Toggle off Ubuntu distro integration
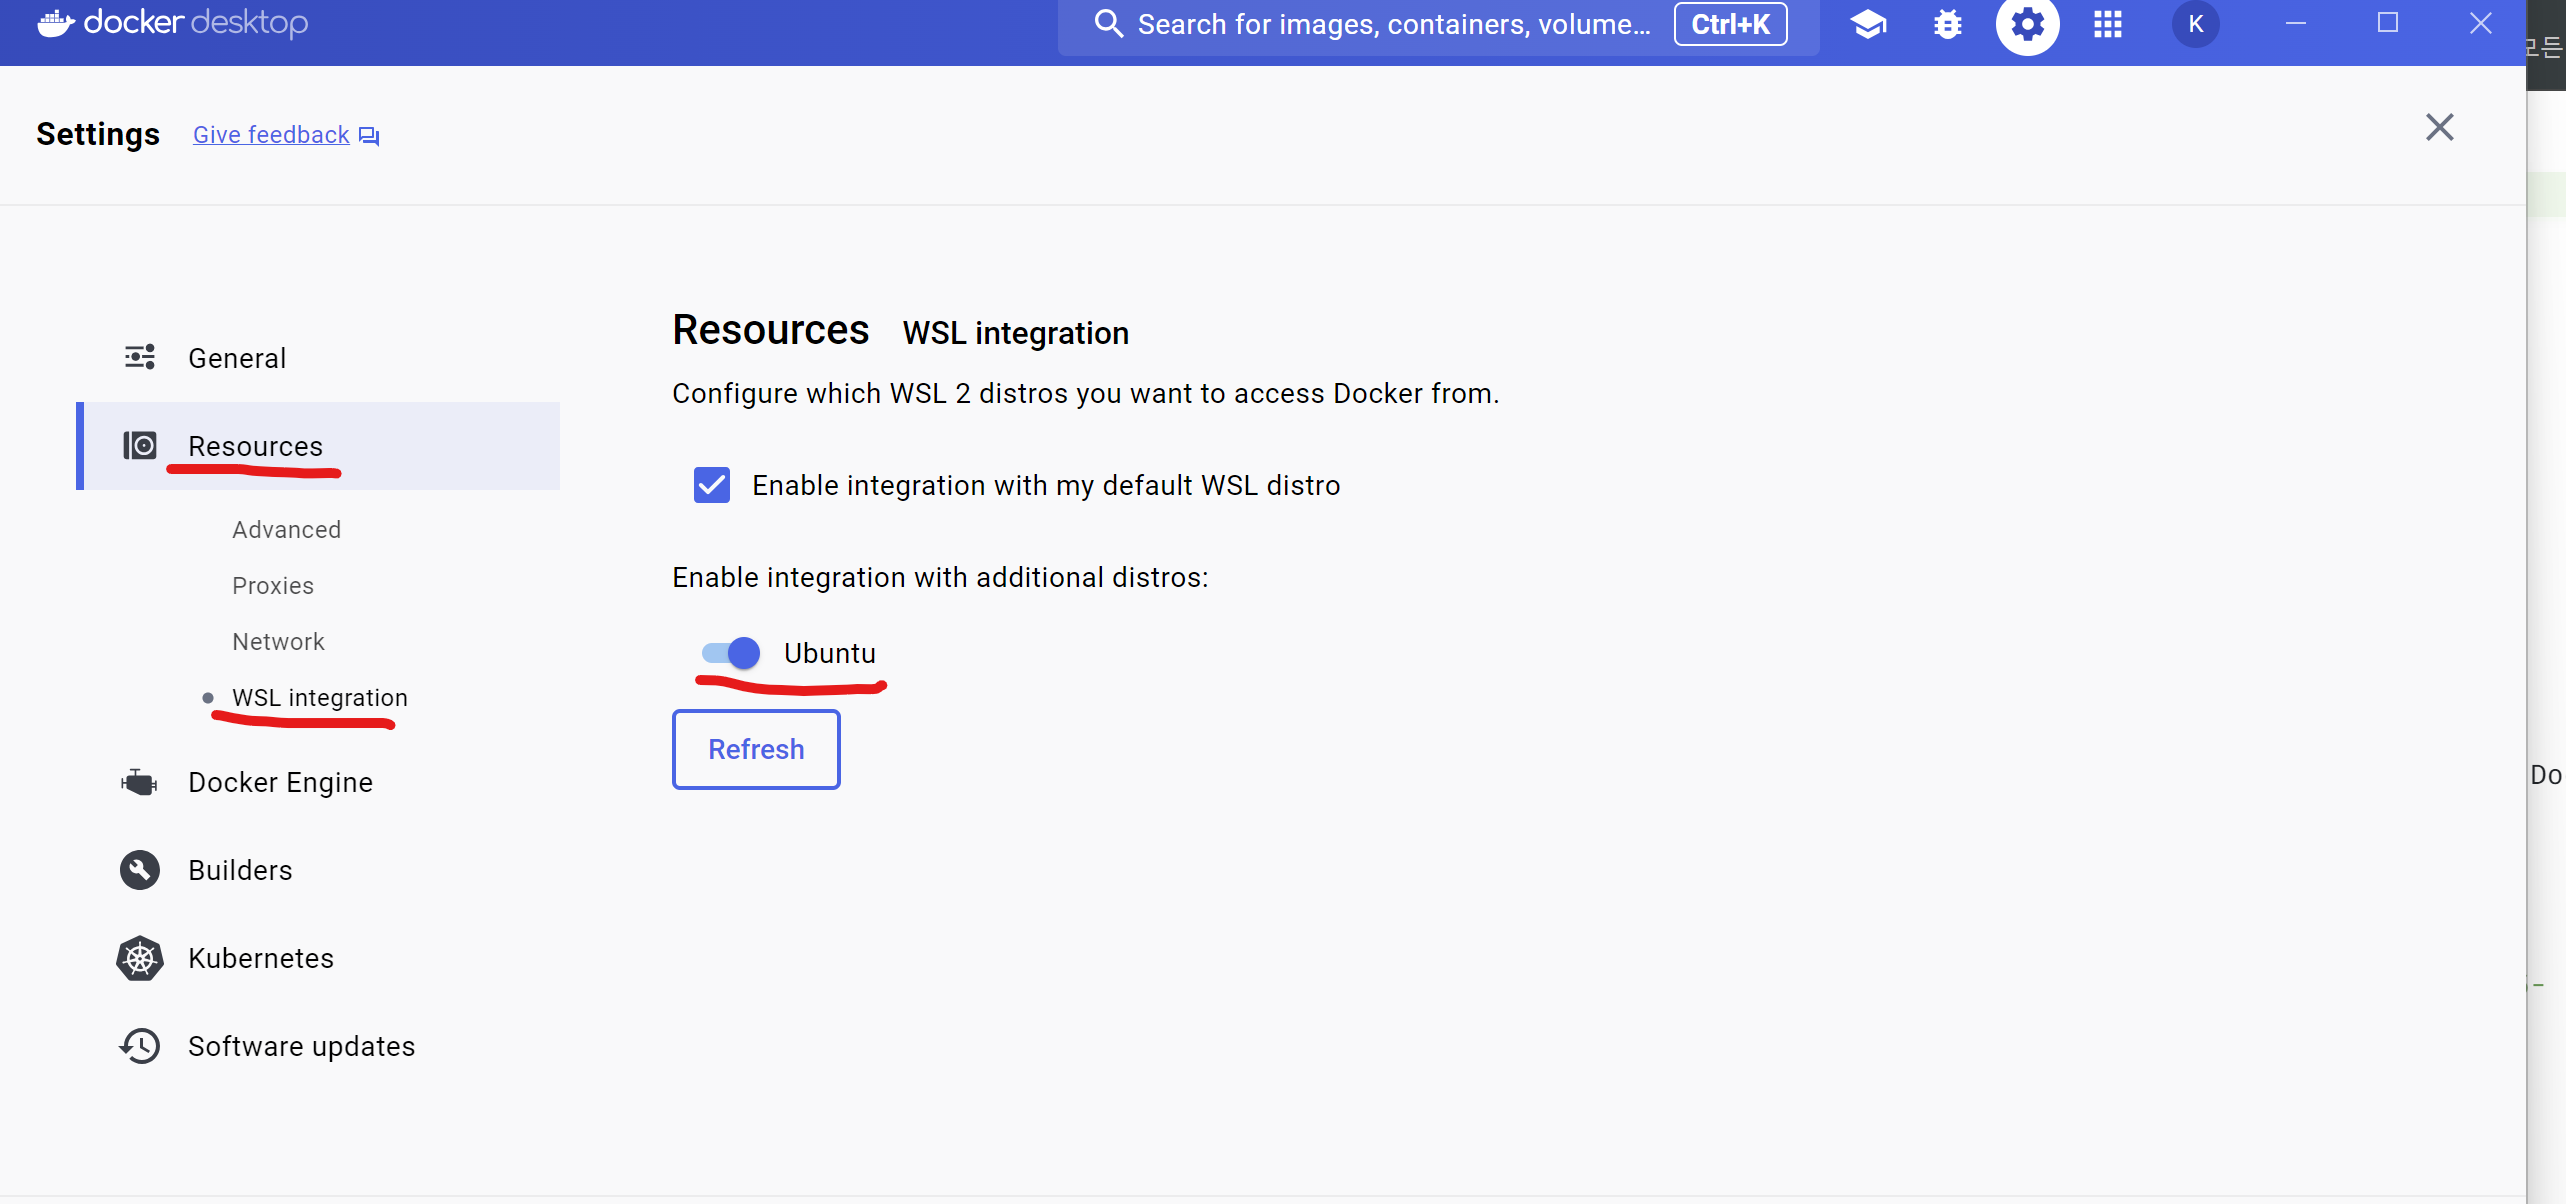This screenshot has height=1204, width=2566. click(731, 653)
